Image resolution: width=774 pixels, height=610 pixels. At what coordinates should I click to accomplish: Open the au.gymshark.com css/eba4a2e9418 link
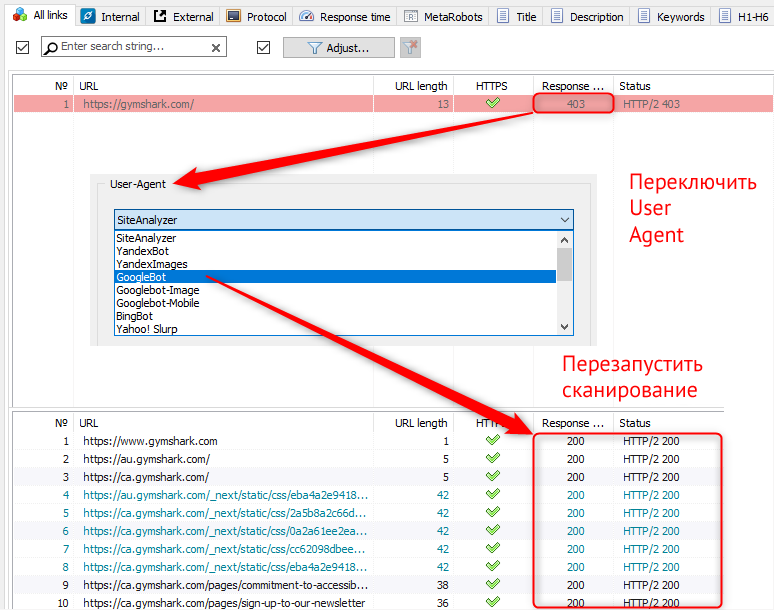[225, 495]
